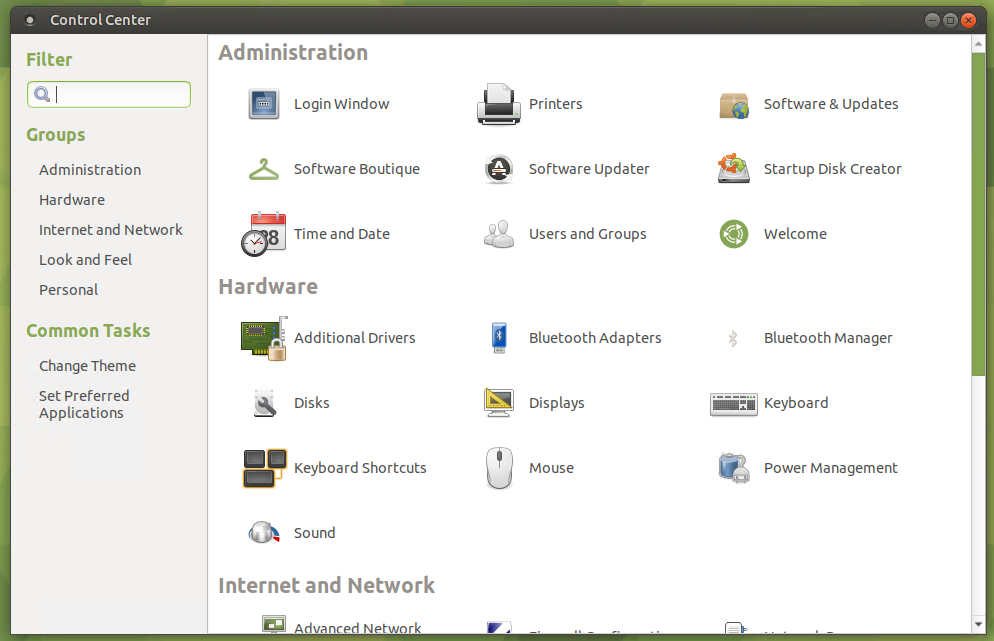Open the Displays monitor icon
The width and height of the screenshot is (994, 641).
[x=499, y=403]
